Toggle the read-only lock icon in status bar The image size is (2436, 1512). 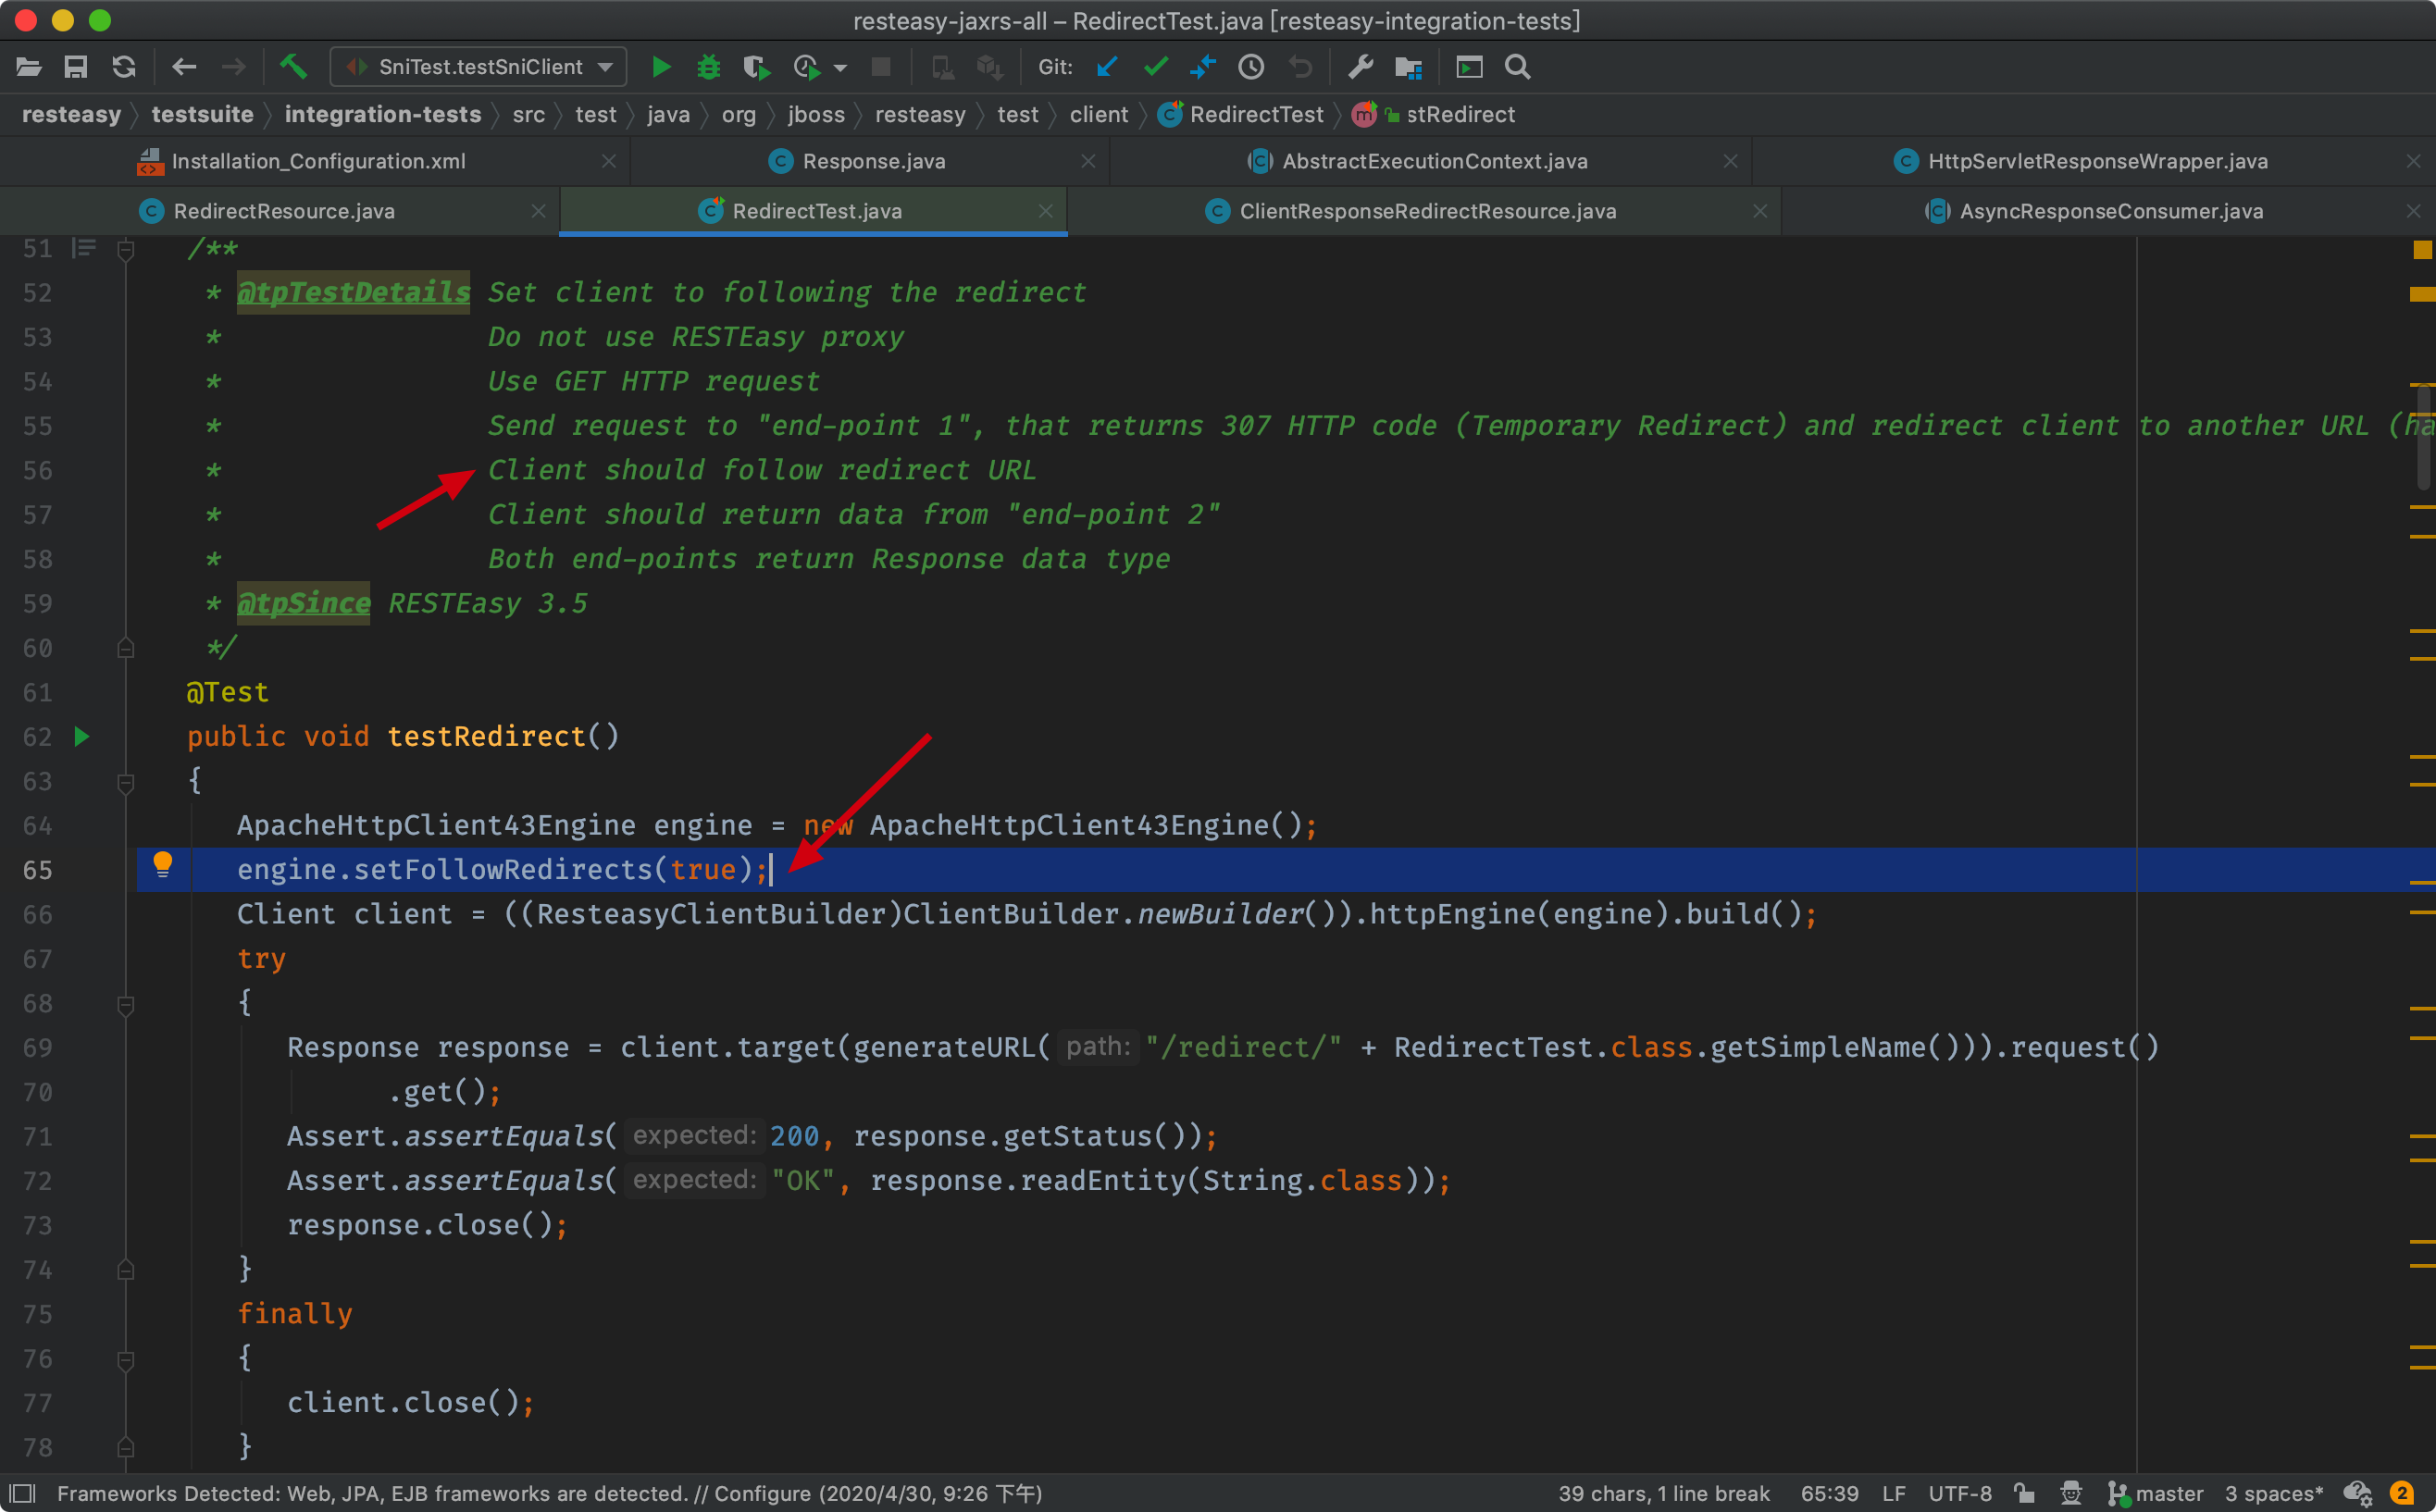click(x=2023, y=1493)
